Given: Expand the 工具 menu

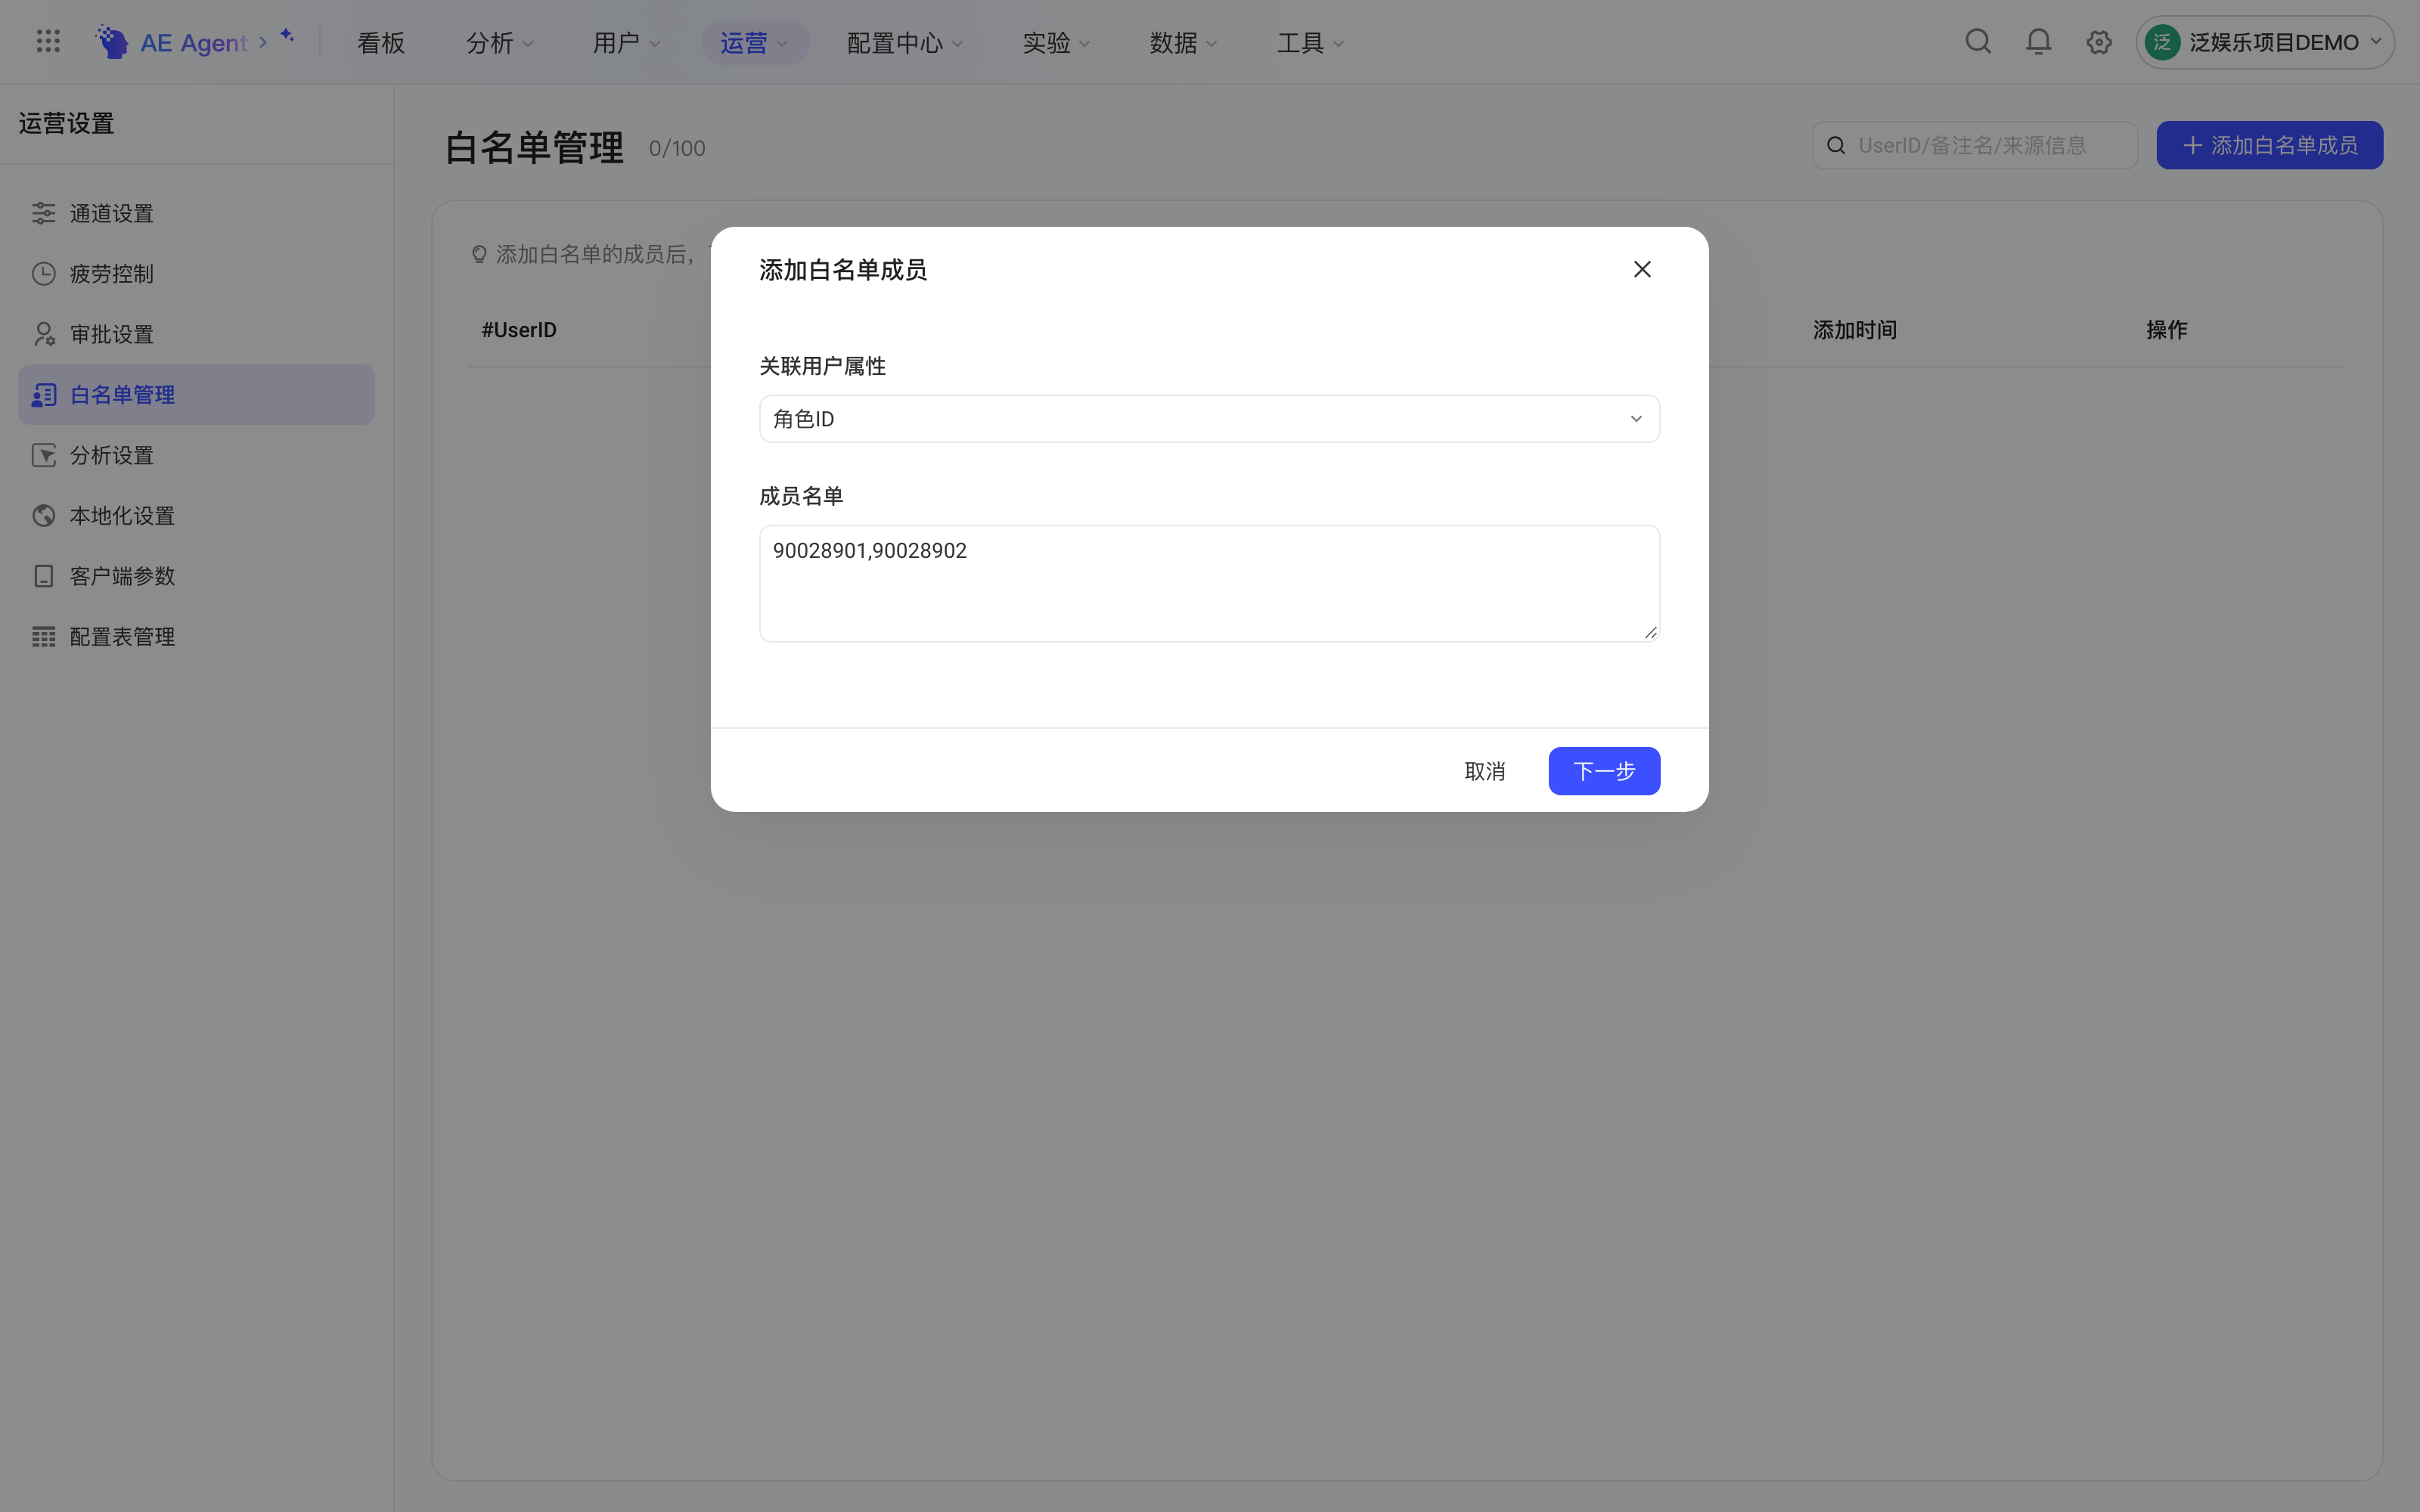Looking at the screenshot, I should [x=1310, y=42].
